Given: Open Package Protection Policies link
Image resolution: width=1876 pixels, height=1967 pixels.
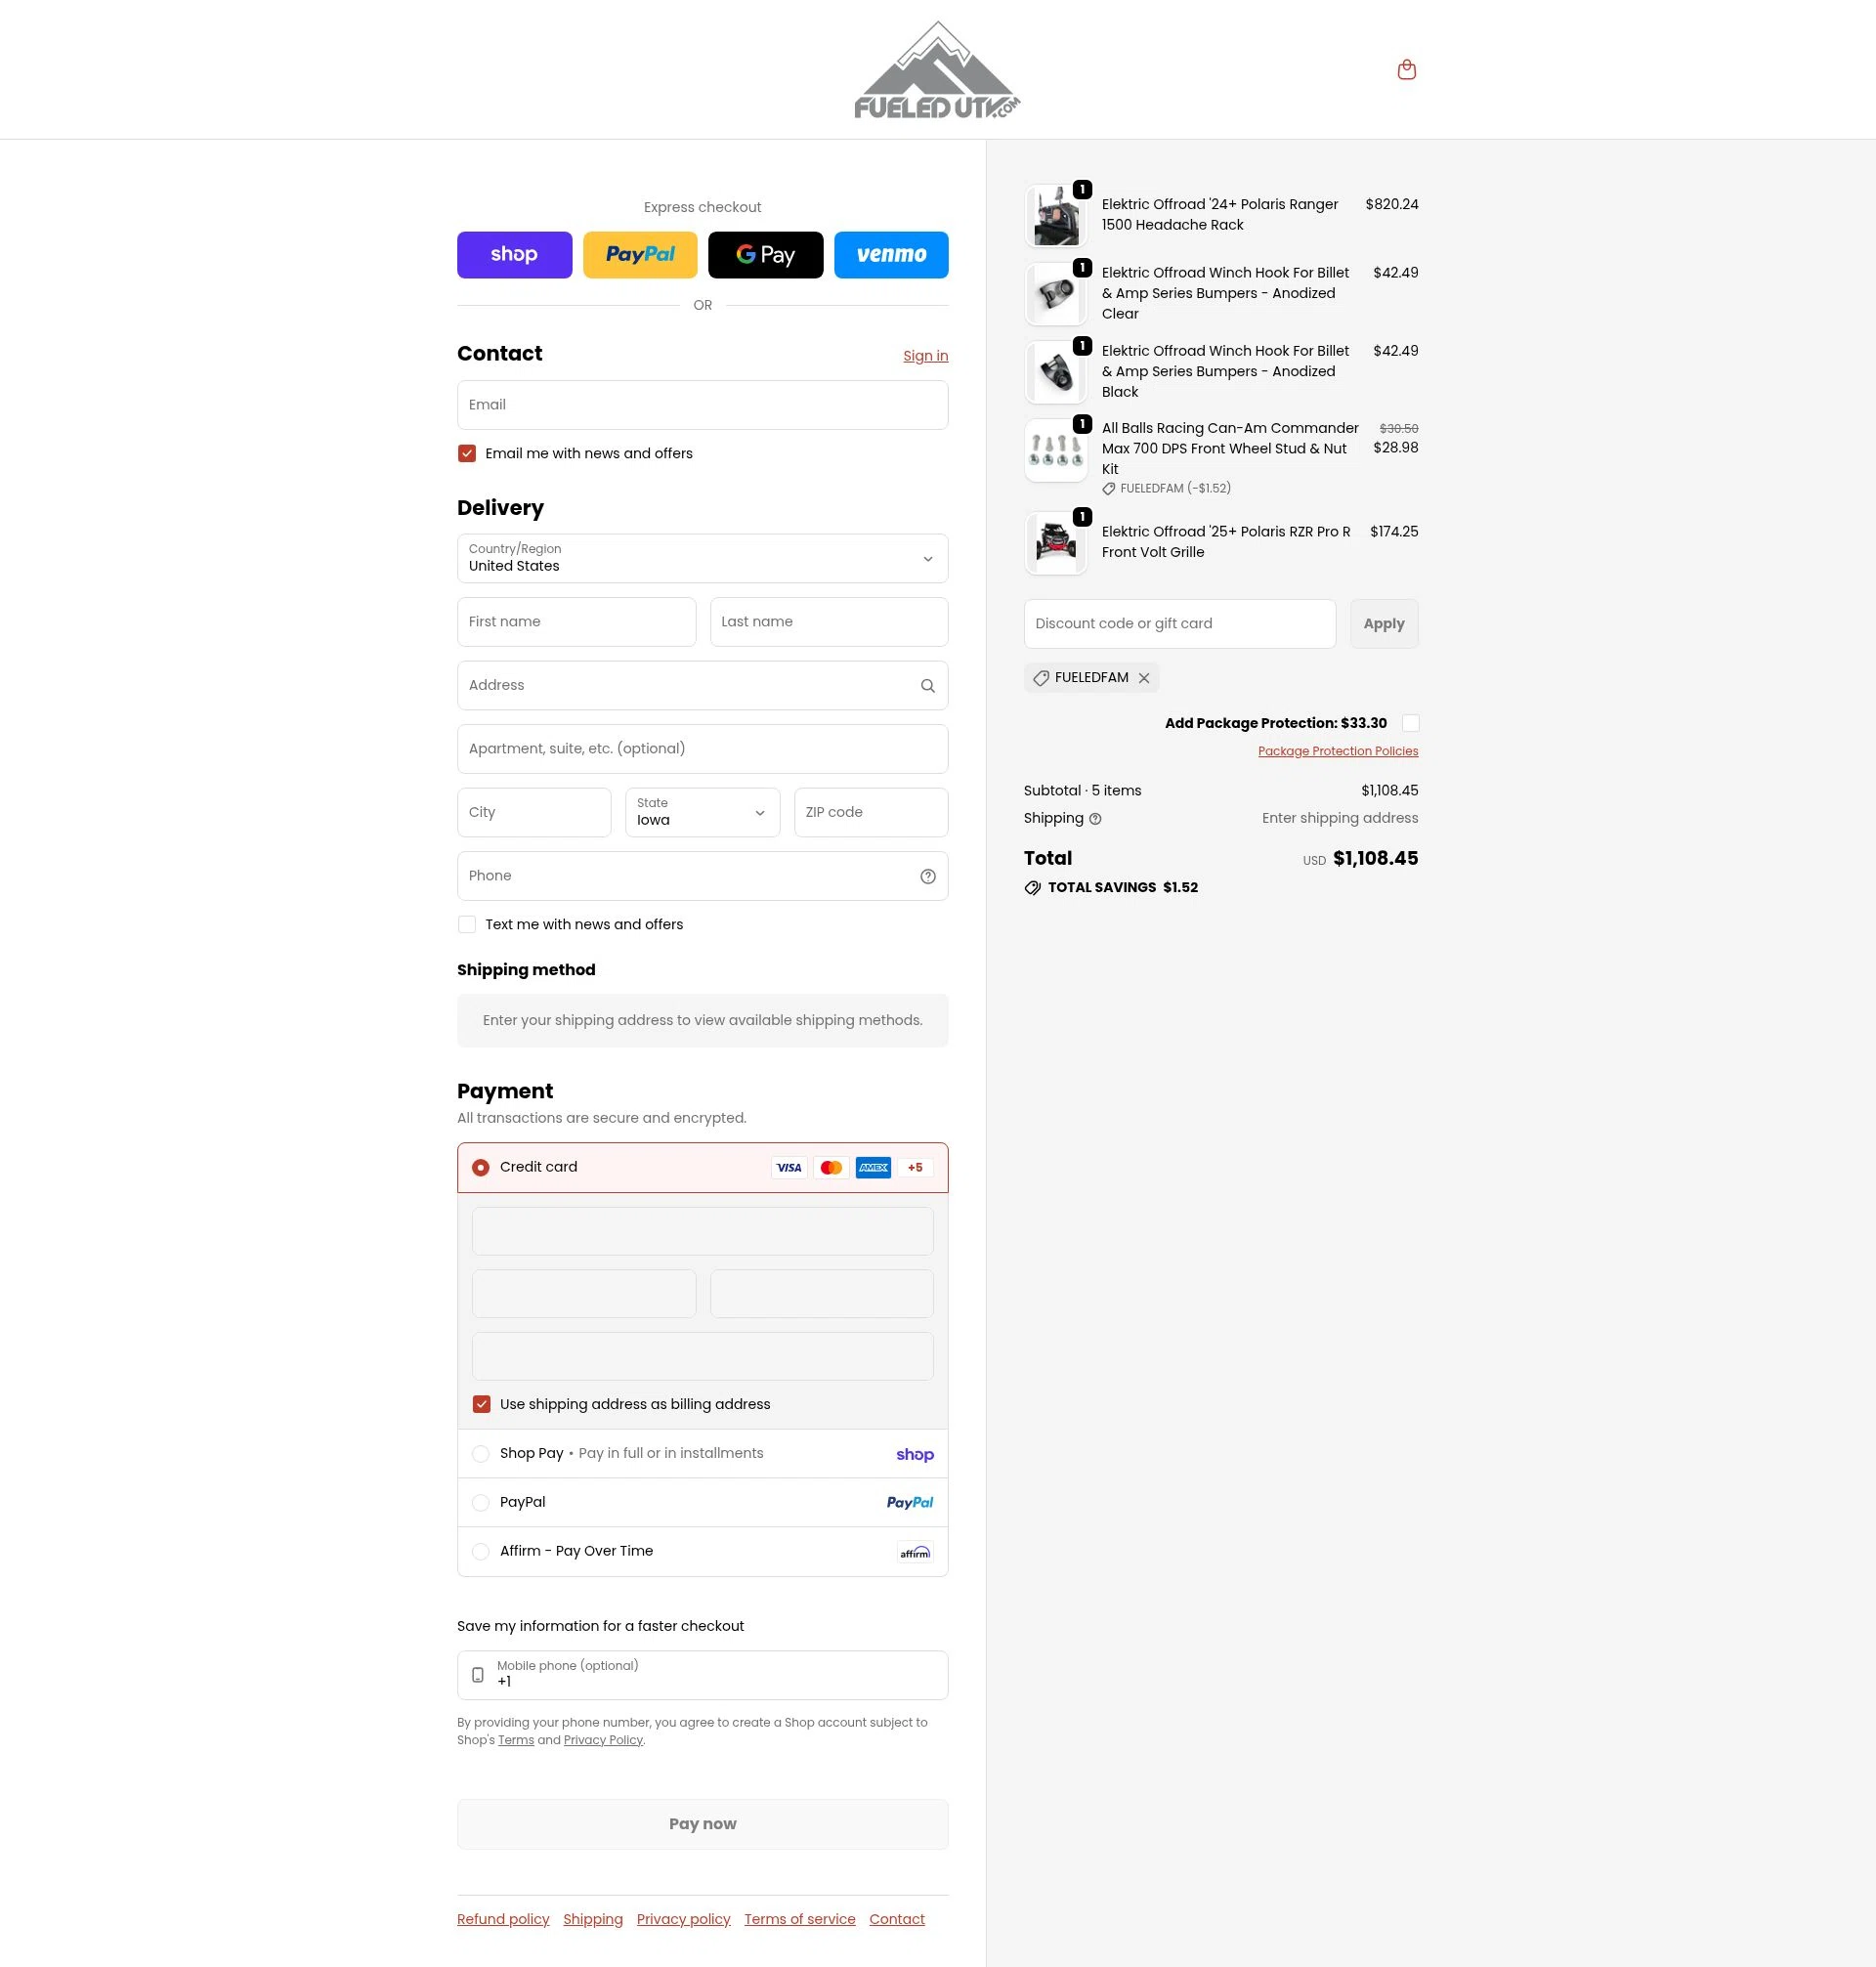Looking at the screenshot, I should coord(1338,751).
